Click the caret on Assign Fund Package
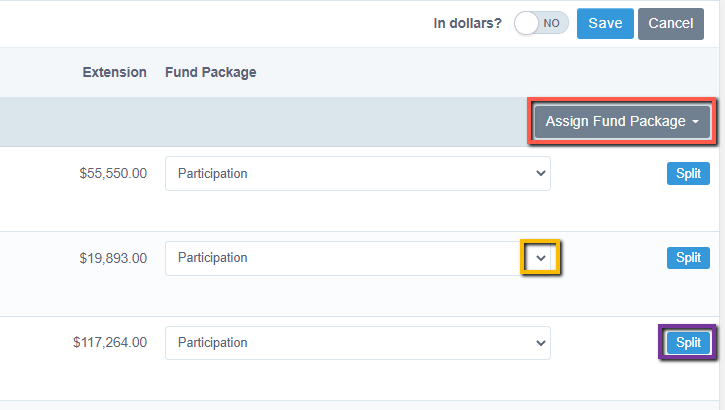The width and height of the screenshot is (725, 410). point(695,122)
